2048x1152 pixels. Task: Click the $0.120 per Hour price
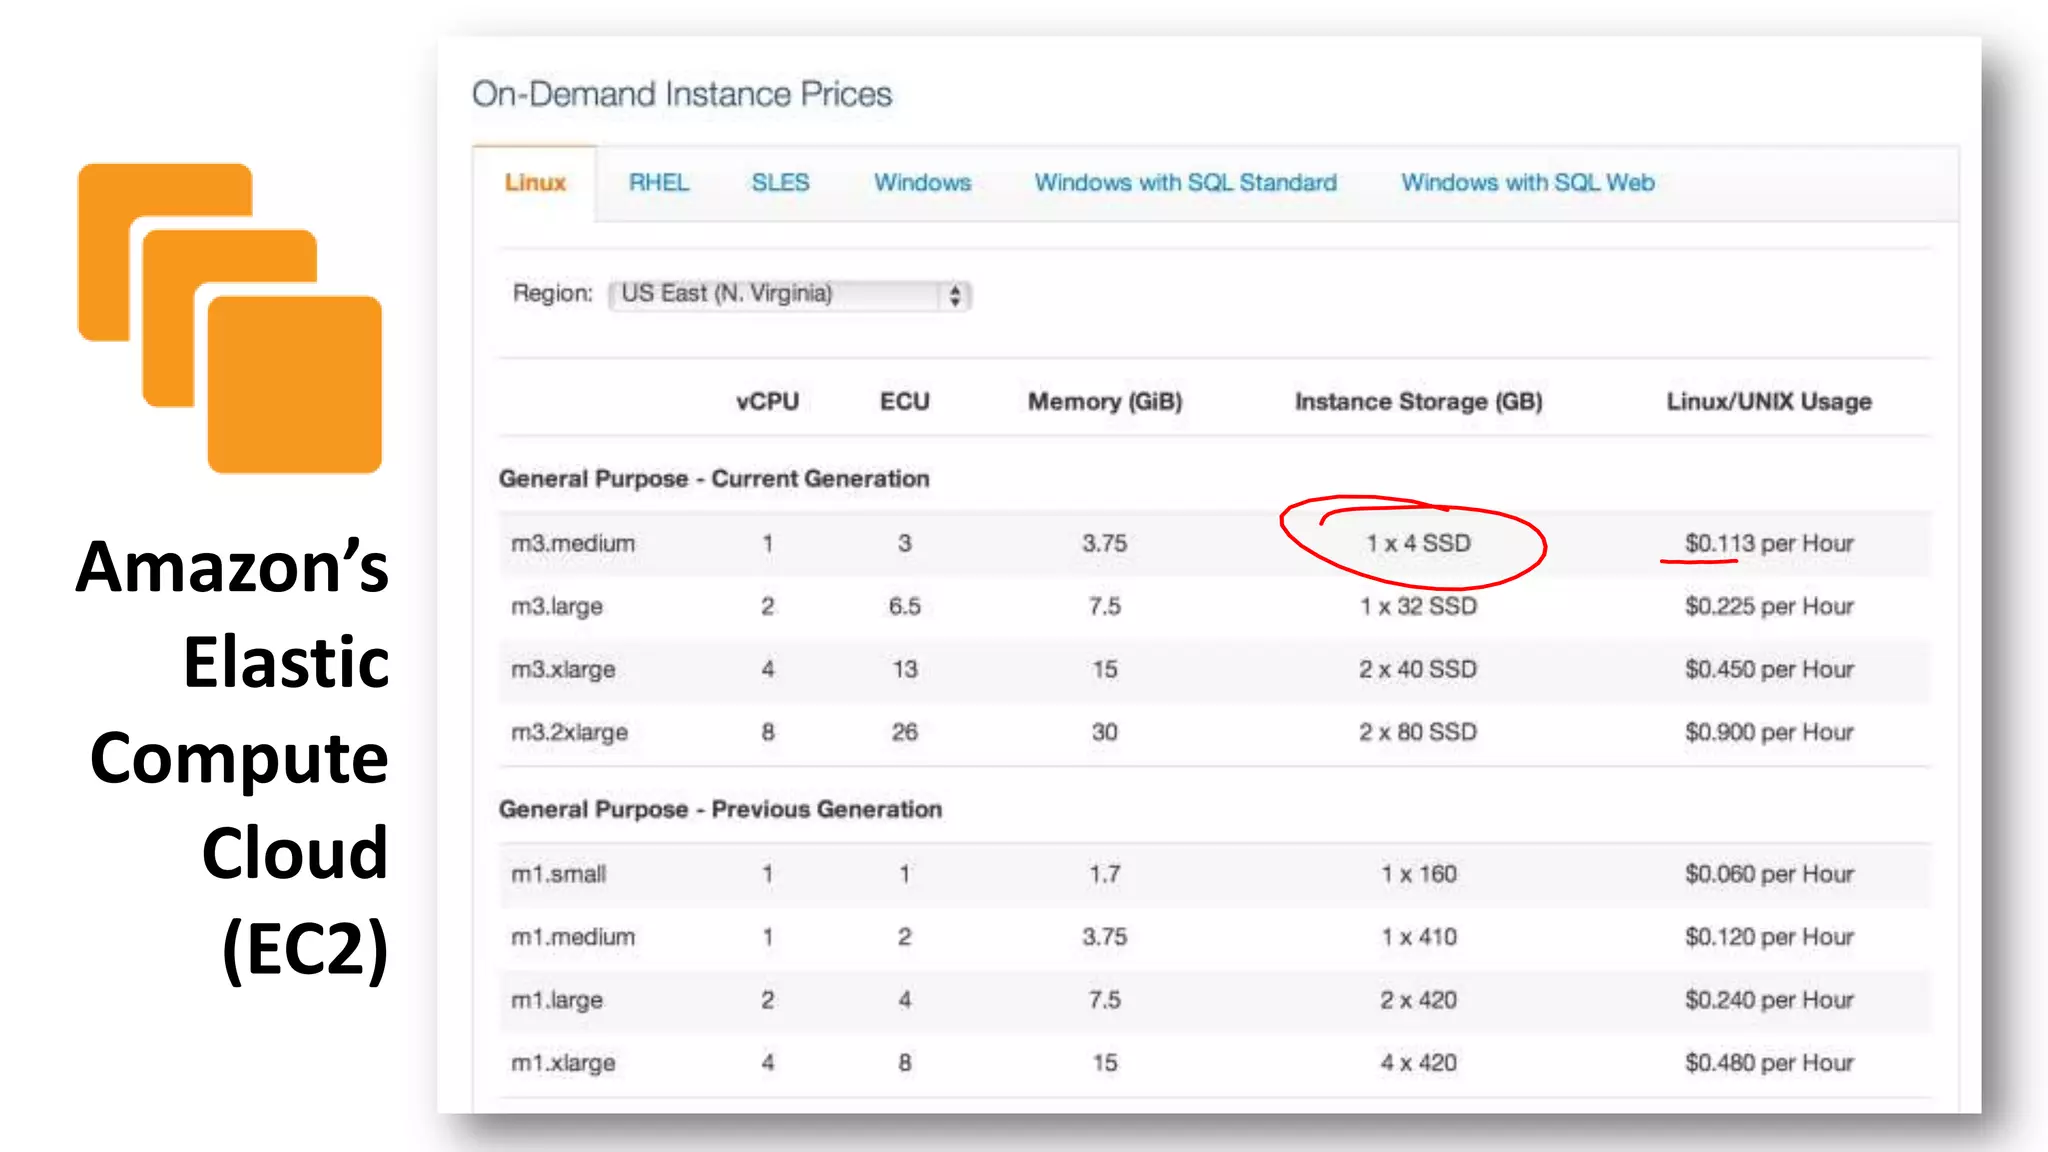[1769, 937]
